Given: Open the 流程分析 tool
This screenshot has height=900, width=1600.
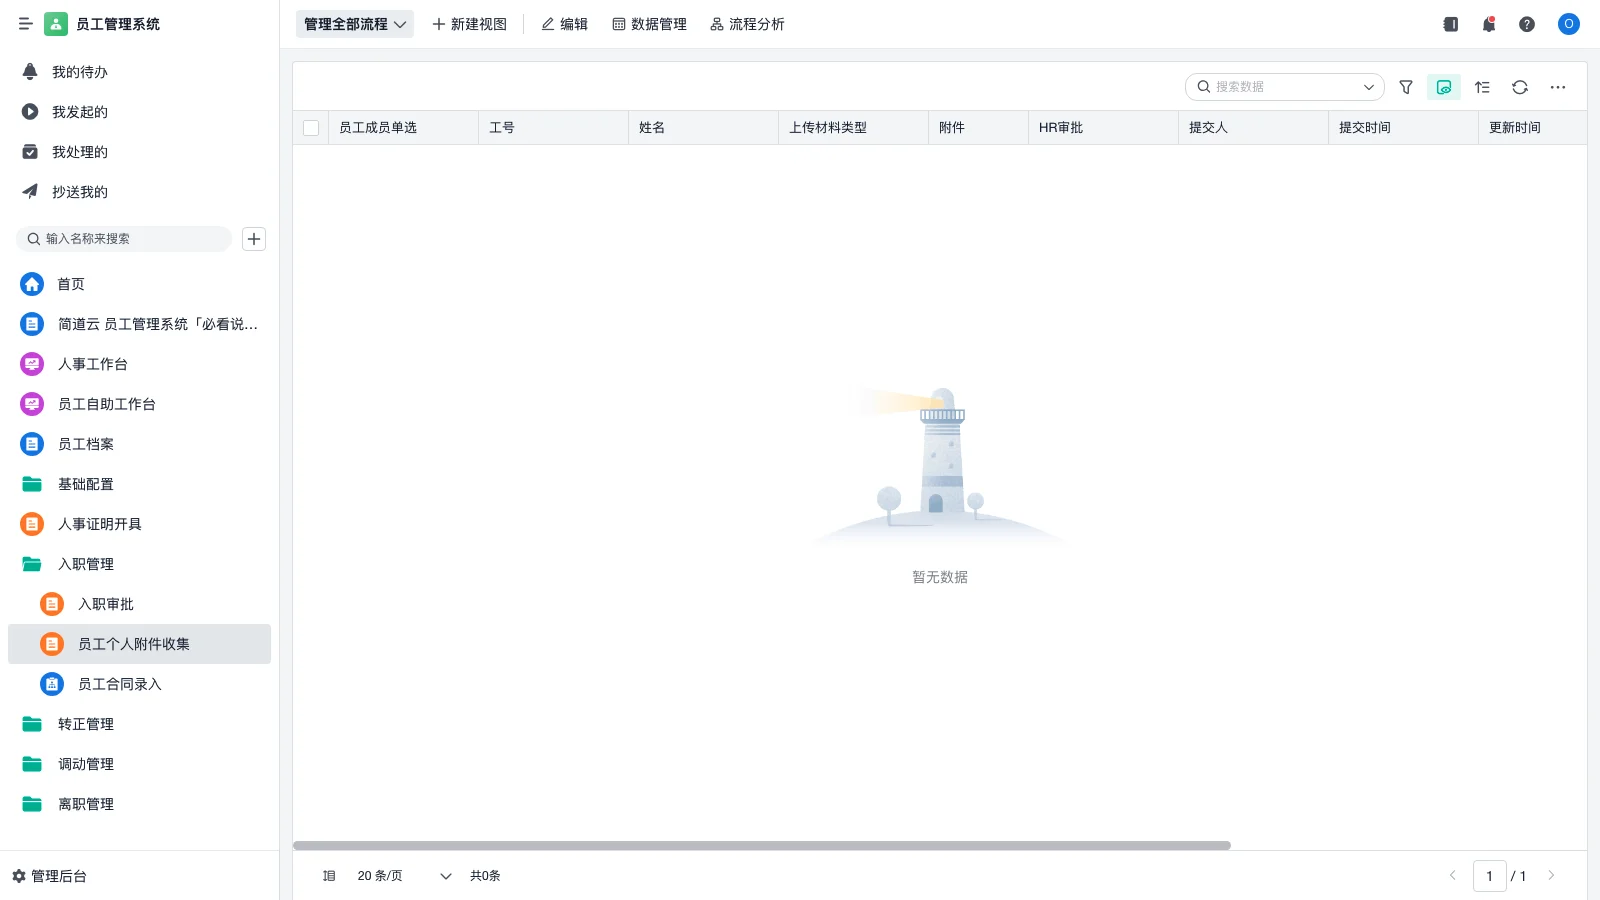Looking at the screenshot, I should click(x=748, y=24).
